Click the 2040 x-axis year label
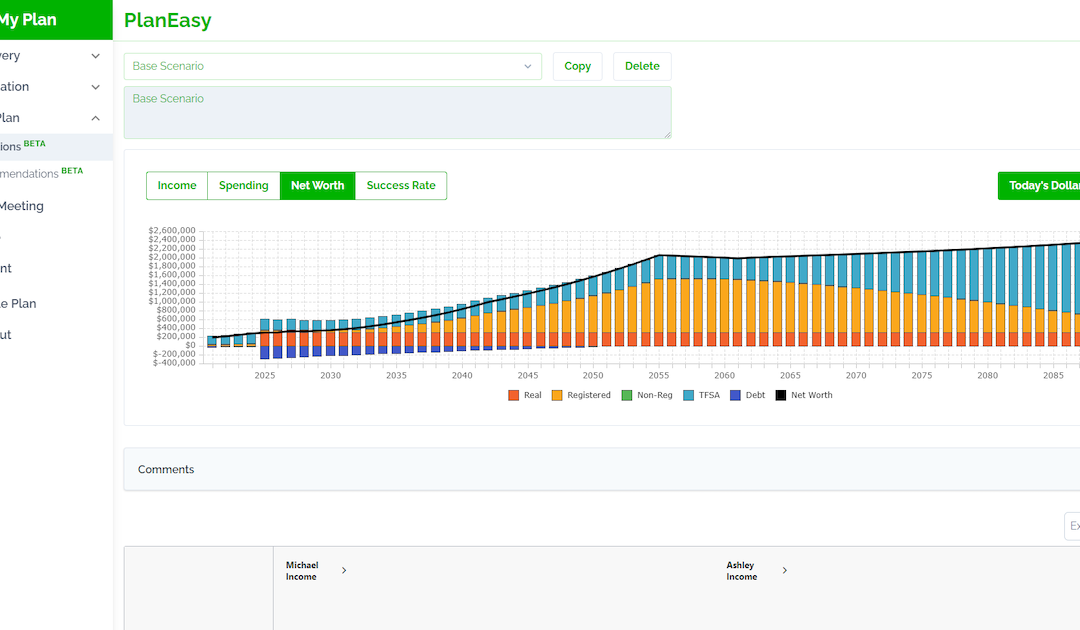The image size is (1080, 630). point(462,375)
